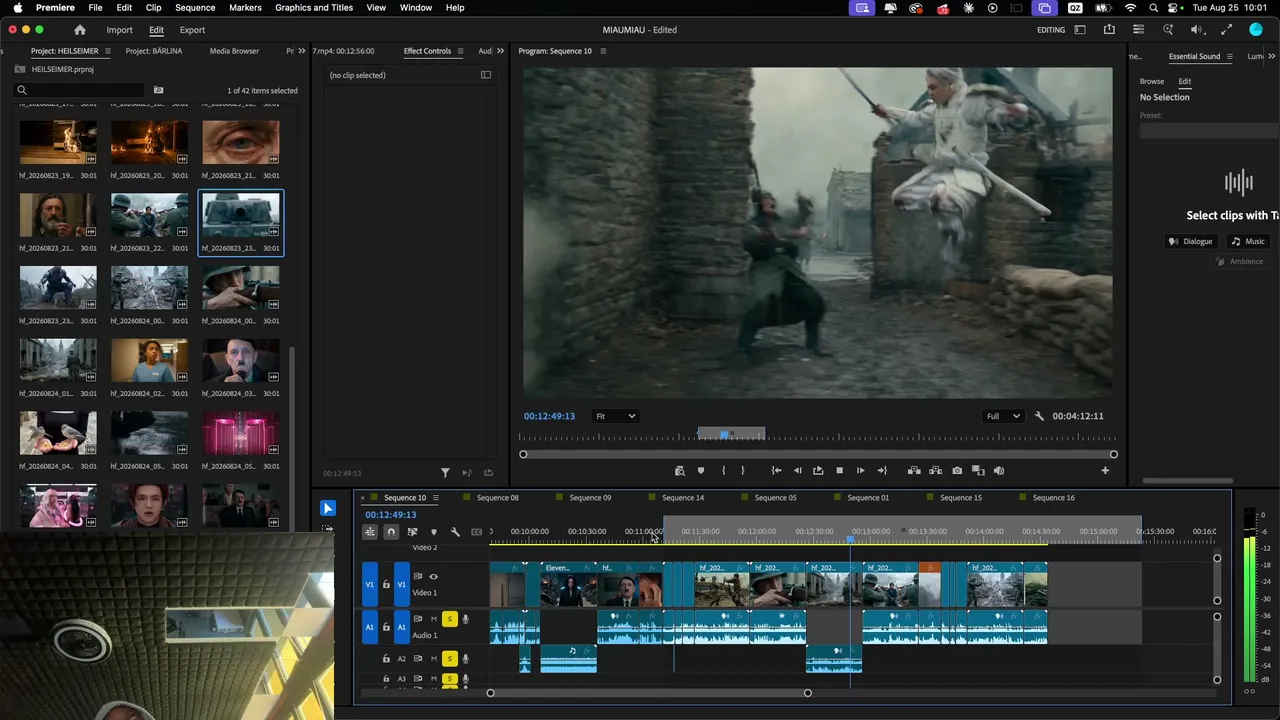The height and width of the screenshot is (720, 1280).
Task: Open the Graphics and Titles menu
Action: [x=314, y=7]
